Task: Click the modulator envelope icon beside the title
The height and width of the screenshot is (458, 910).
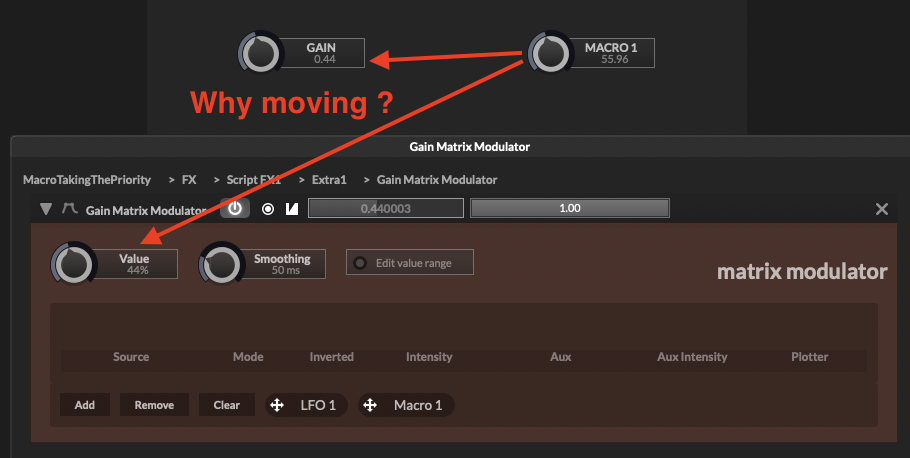Action: click(70, 210)
